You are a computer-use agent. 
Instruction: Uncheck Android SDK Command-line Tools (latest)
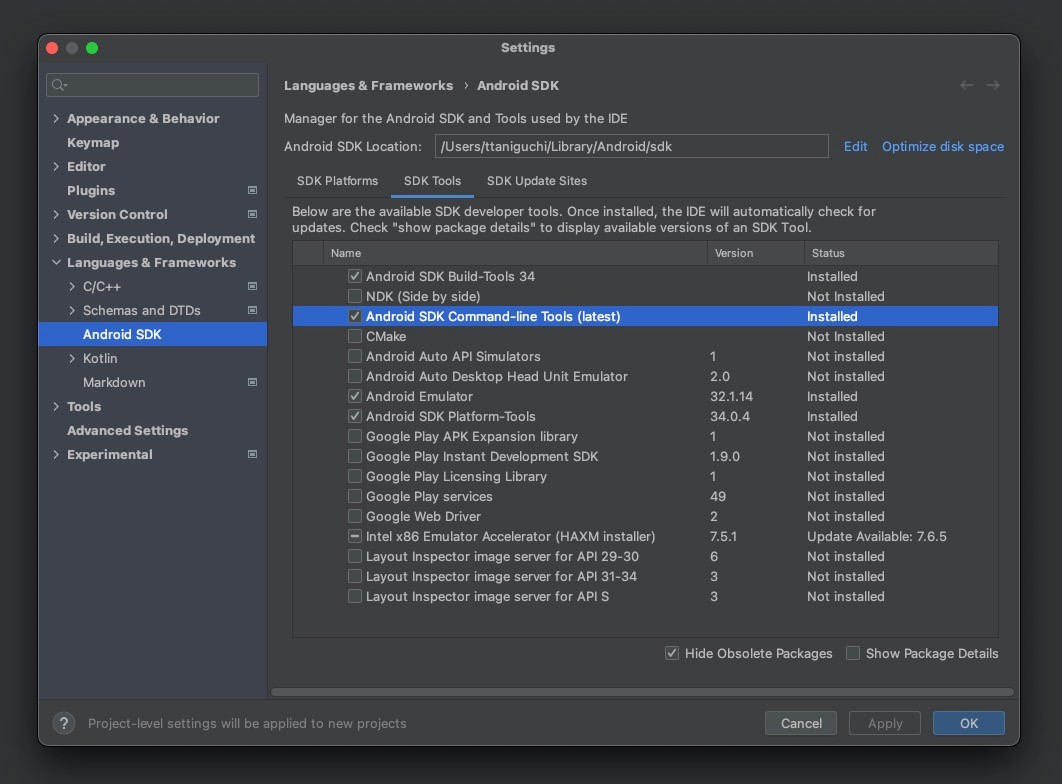(354, 316)
